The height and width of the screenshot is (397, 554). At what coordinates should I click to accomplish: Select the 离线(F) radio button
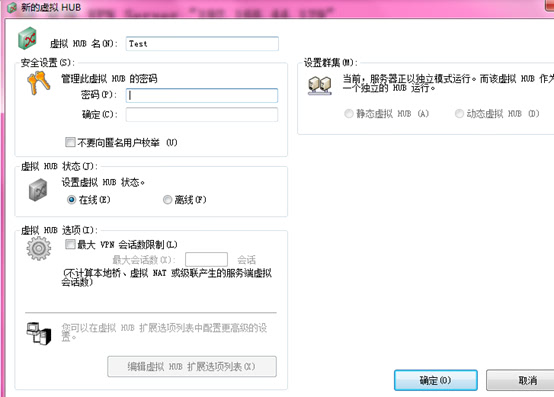coord(167,200)
